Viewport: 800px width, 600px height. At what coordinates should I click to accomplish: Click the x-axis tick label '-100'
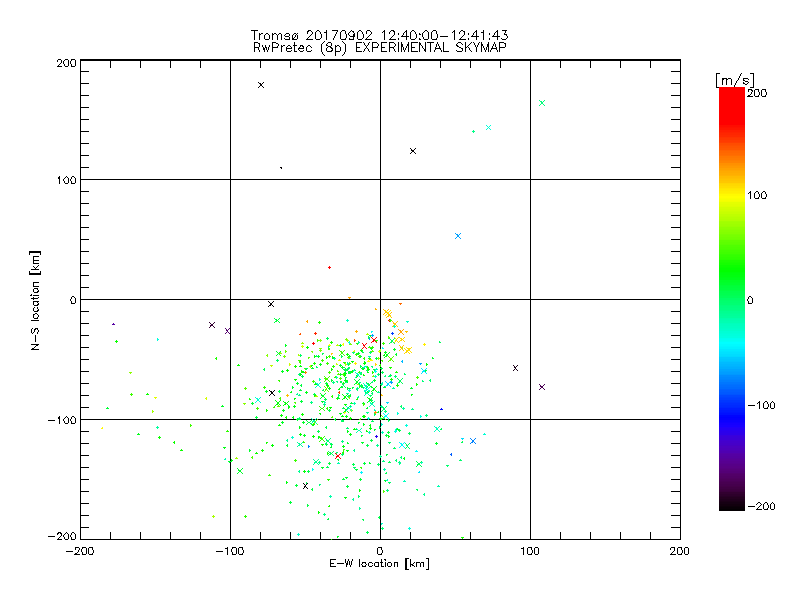coord(230,552)
